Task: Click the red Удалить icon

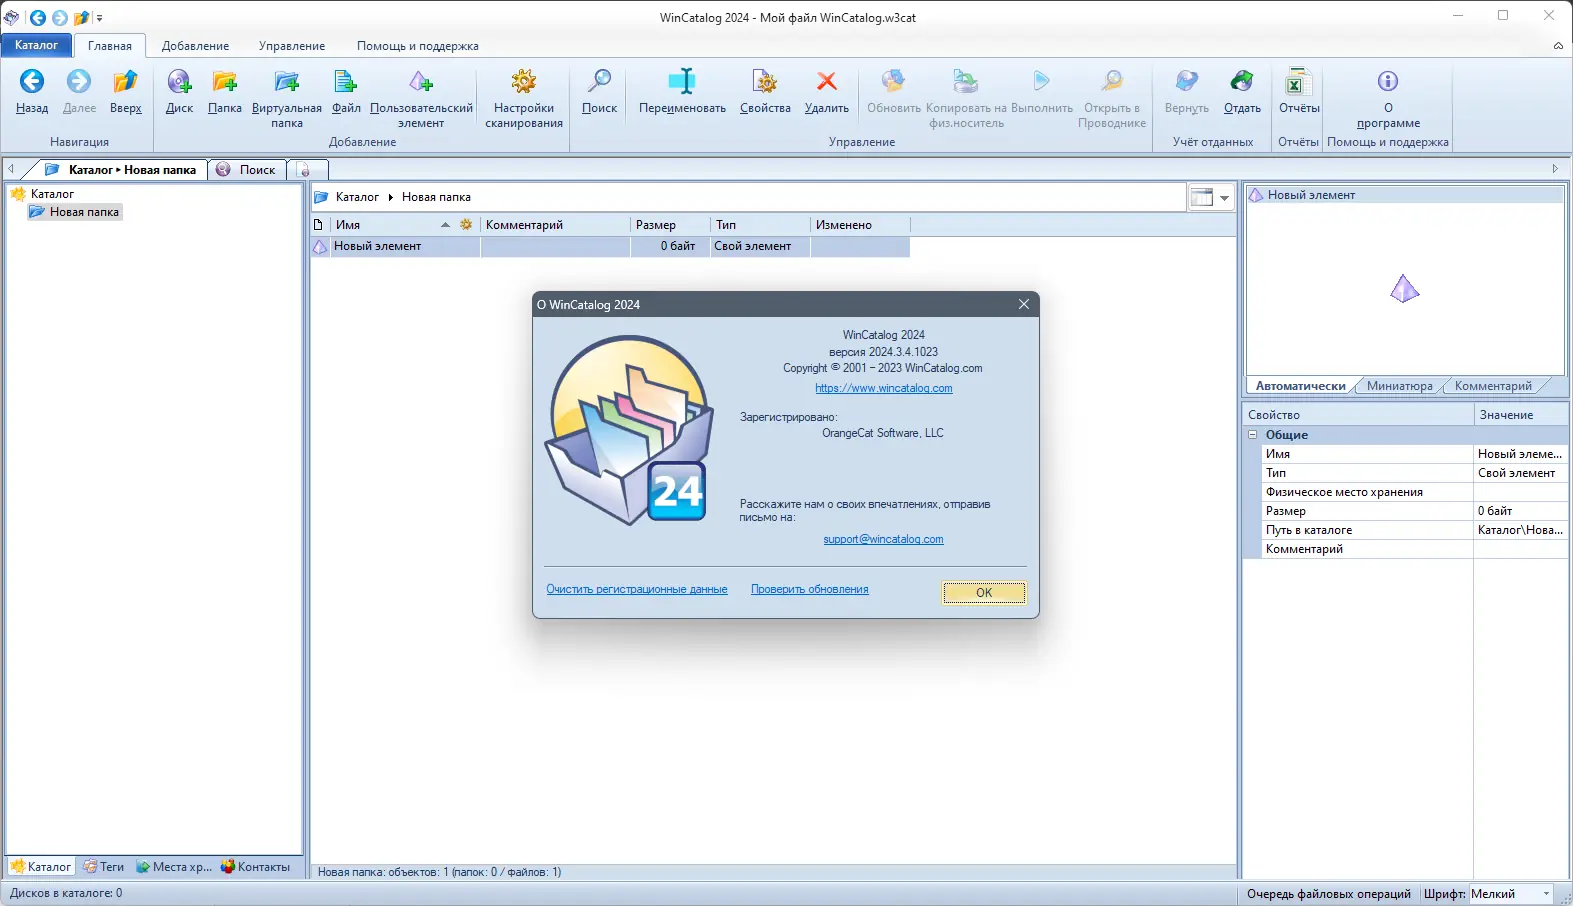Action: point(826,82)
